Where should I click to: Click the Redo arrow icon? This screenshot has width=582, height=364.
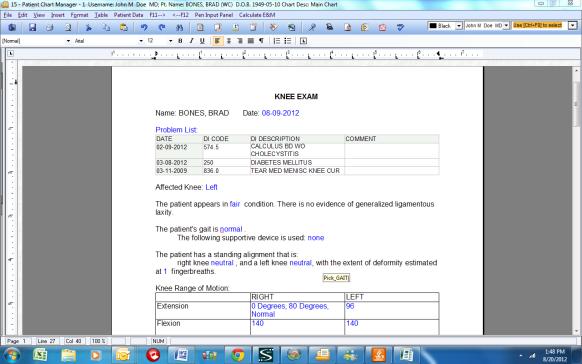[x=162, y=27]
